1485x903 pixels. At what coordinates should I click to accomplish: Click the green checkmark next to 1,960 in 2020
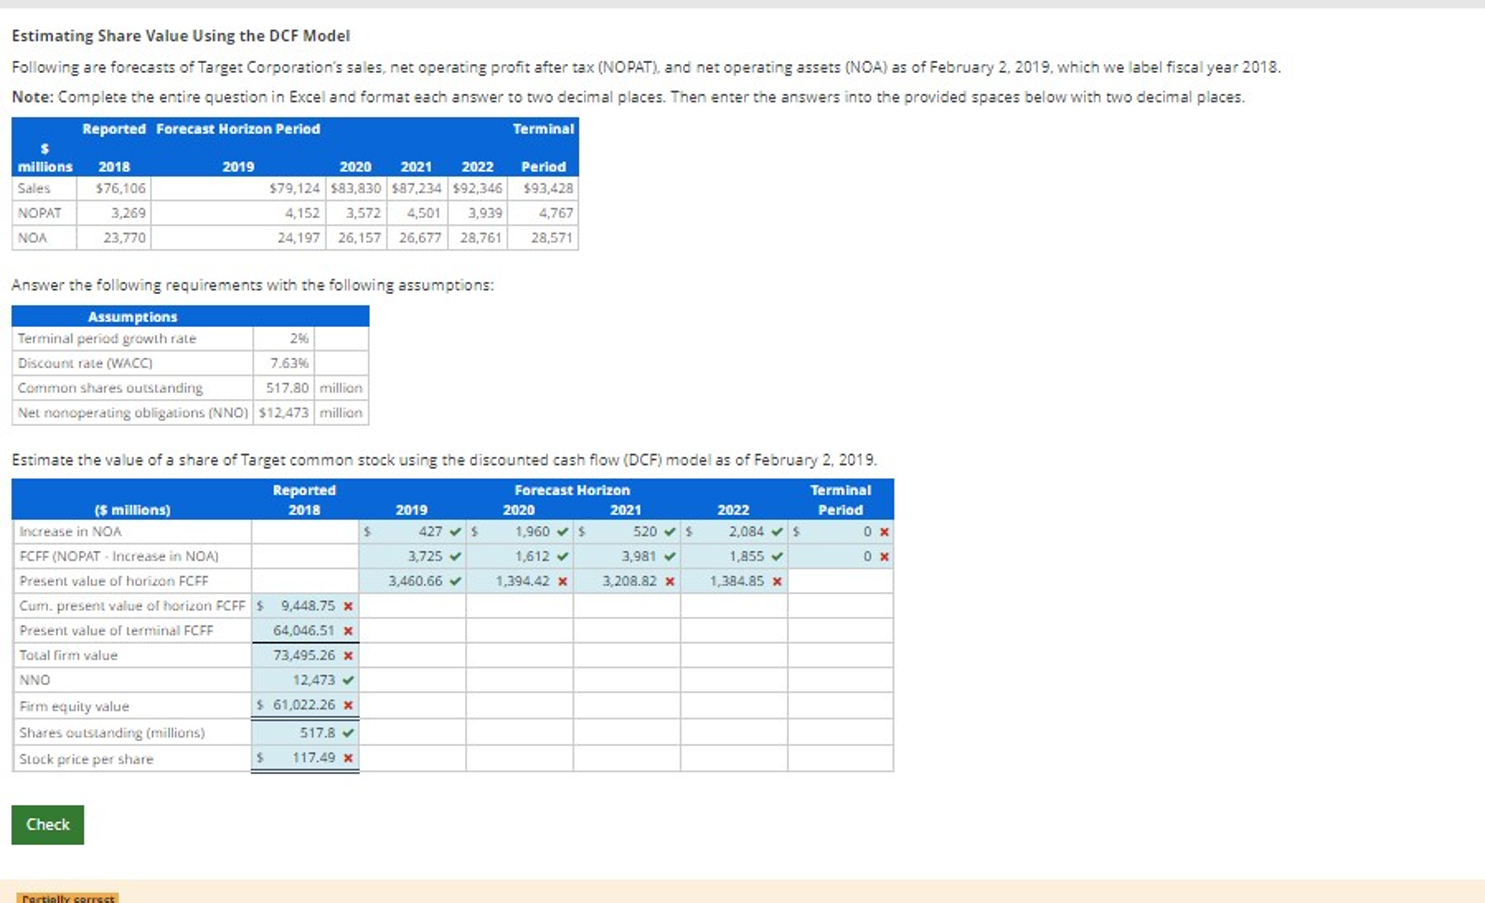click(x=561, y=531)
